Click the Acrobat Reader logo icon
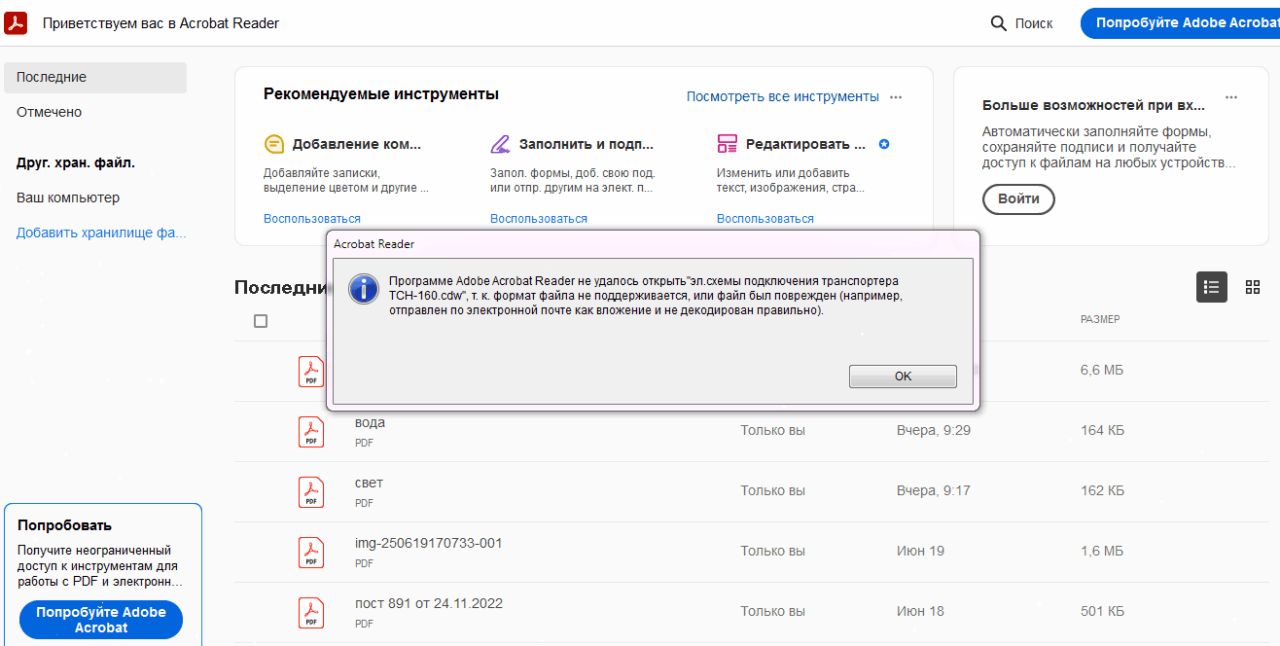Image resolution: width=1280 pixels, height=646 pixels. (x=16, y=22)
